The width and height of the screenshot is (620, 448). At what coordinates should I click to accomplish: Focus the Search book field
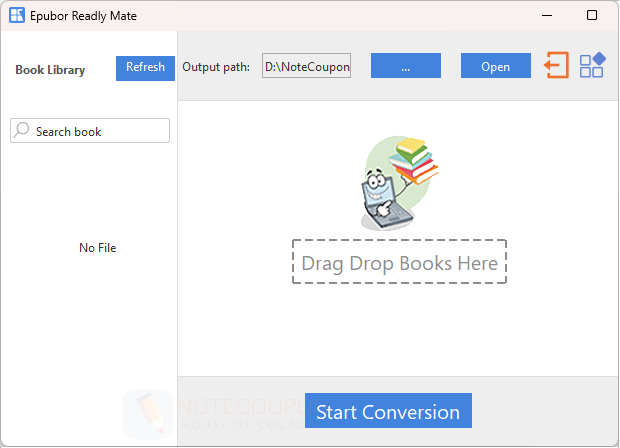[x=90, y=130]
